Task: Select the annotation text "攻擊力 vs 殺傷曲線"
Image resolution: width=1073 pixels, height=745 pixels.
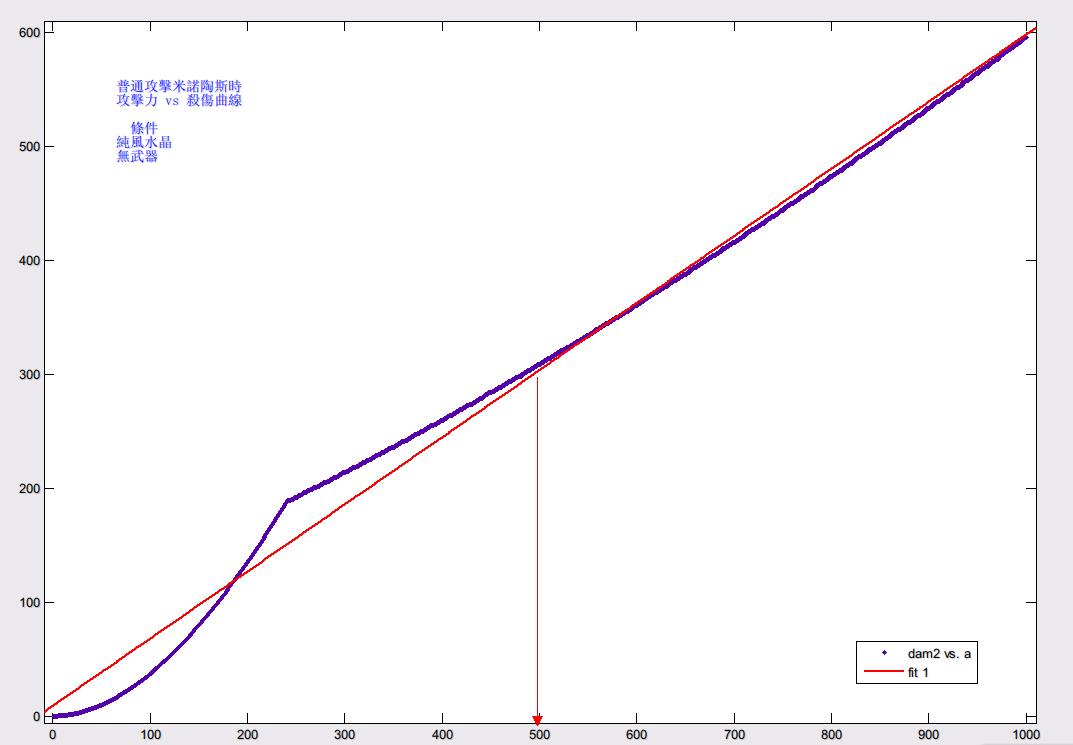Action: pos(179,101)
